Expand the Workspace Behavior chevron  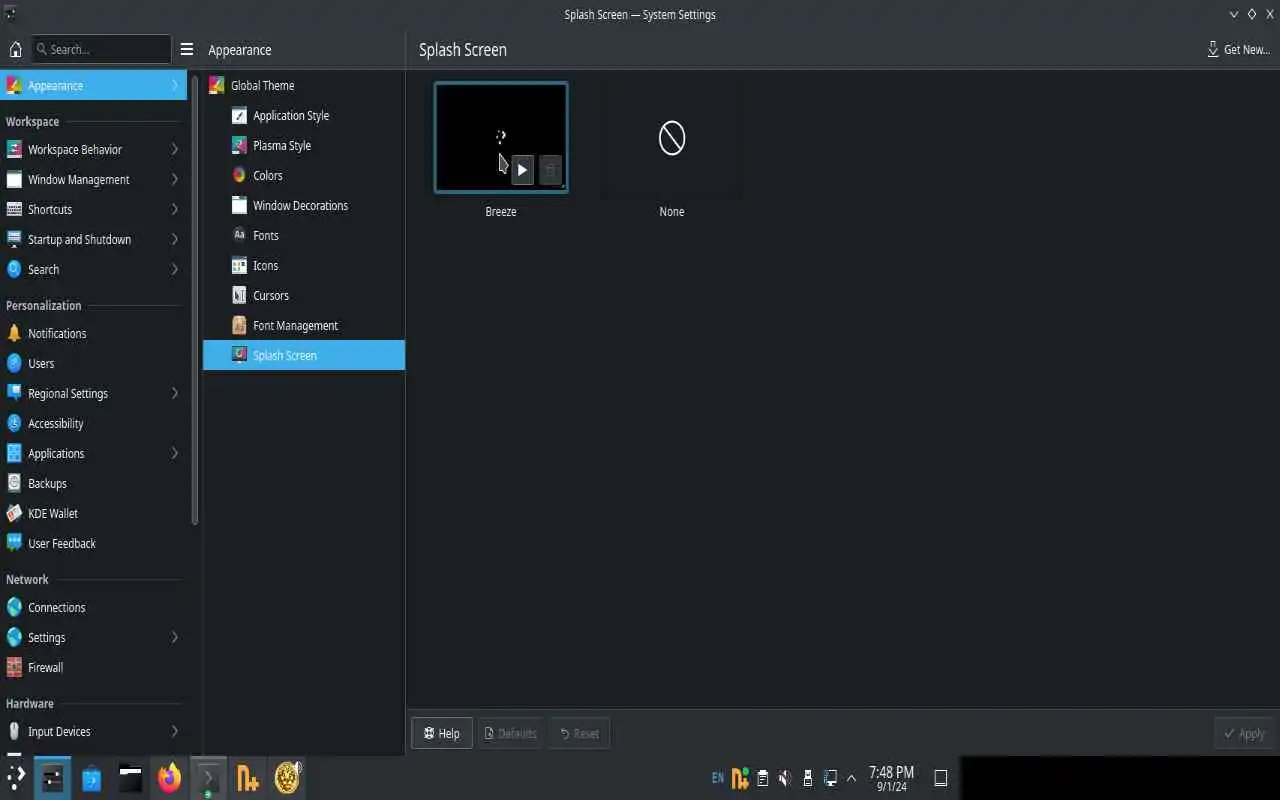[x=174, y=150]
